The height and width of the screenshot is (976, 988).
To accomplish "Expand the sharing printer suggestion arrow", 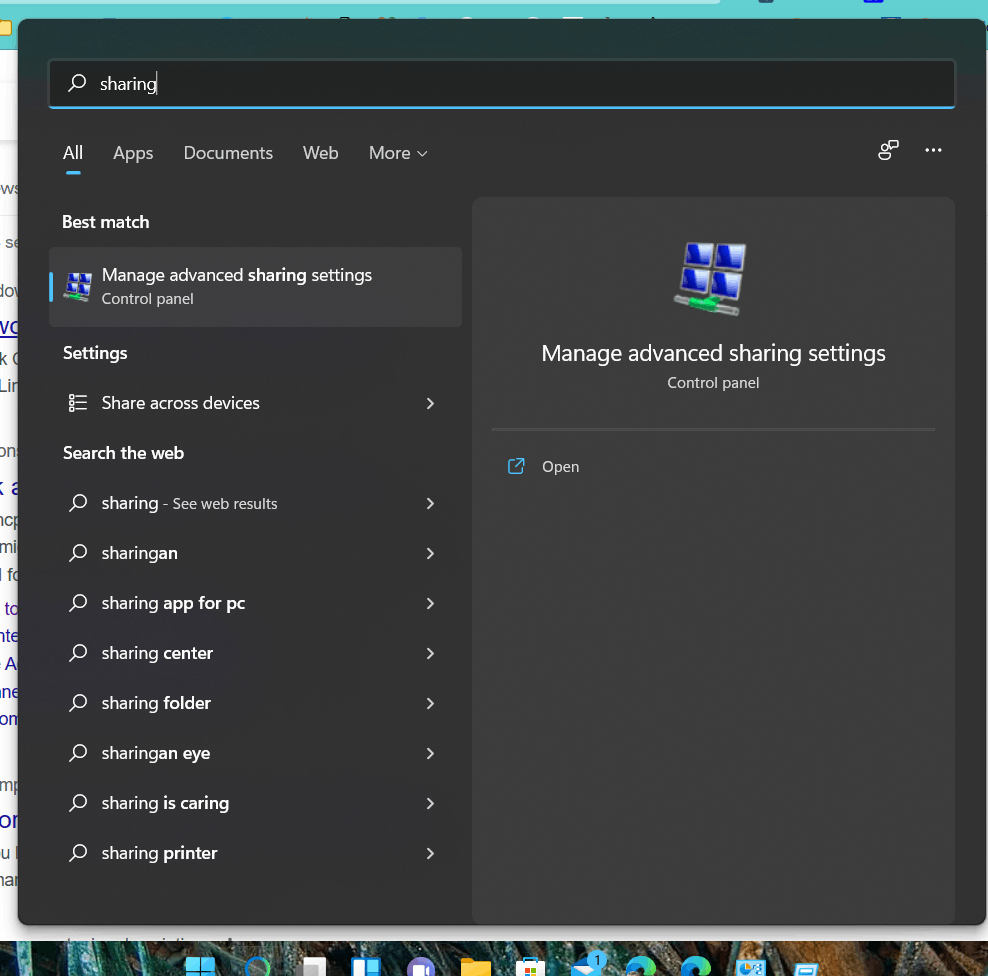I will coord(430,853).
